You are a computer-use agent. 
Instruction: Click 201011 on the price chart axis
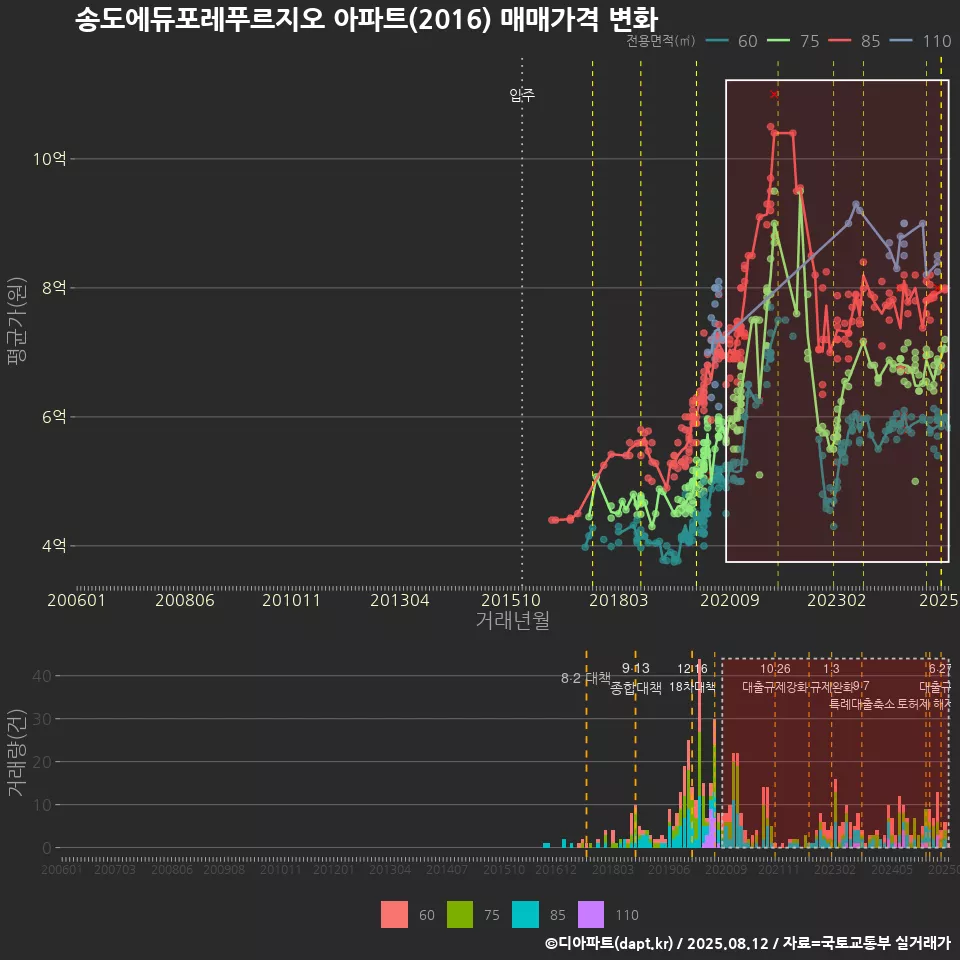(x=291, y=600)
